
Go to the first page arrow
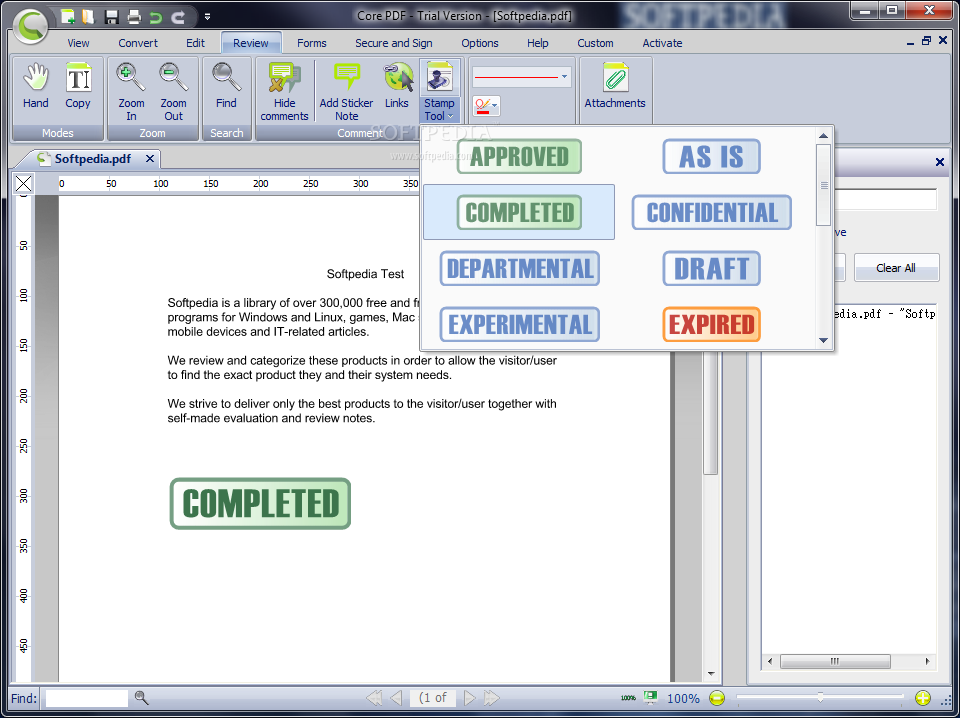[x=373, y=697]
